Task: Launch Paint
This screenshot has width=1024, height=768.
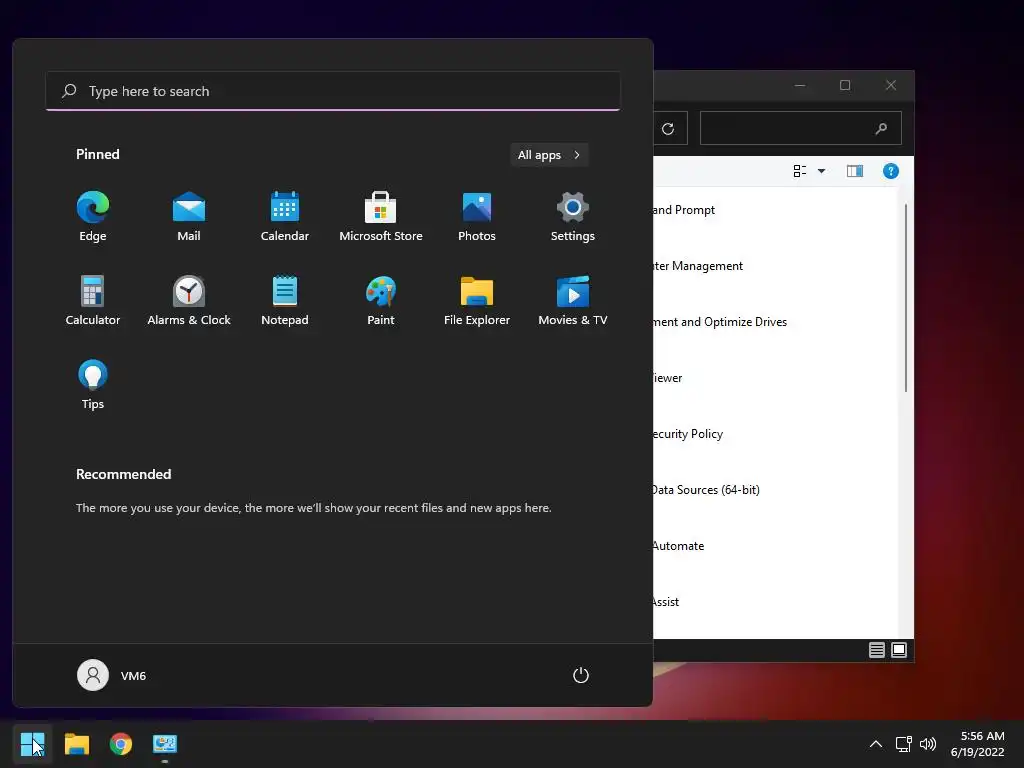Action: (x=381, y=300)
